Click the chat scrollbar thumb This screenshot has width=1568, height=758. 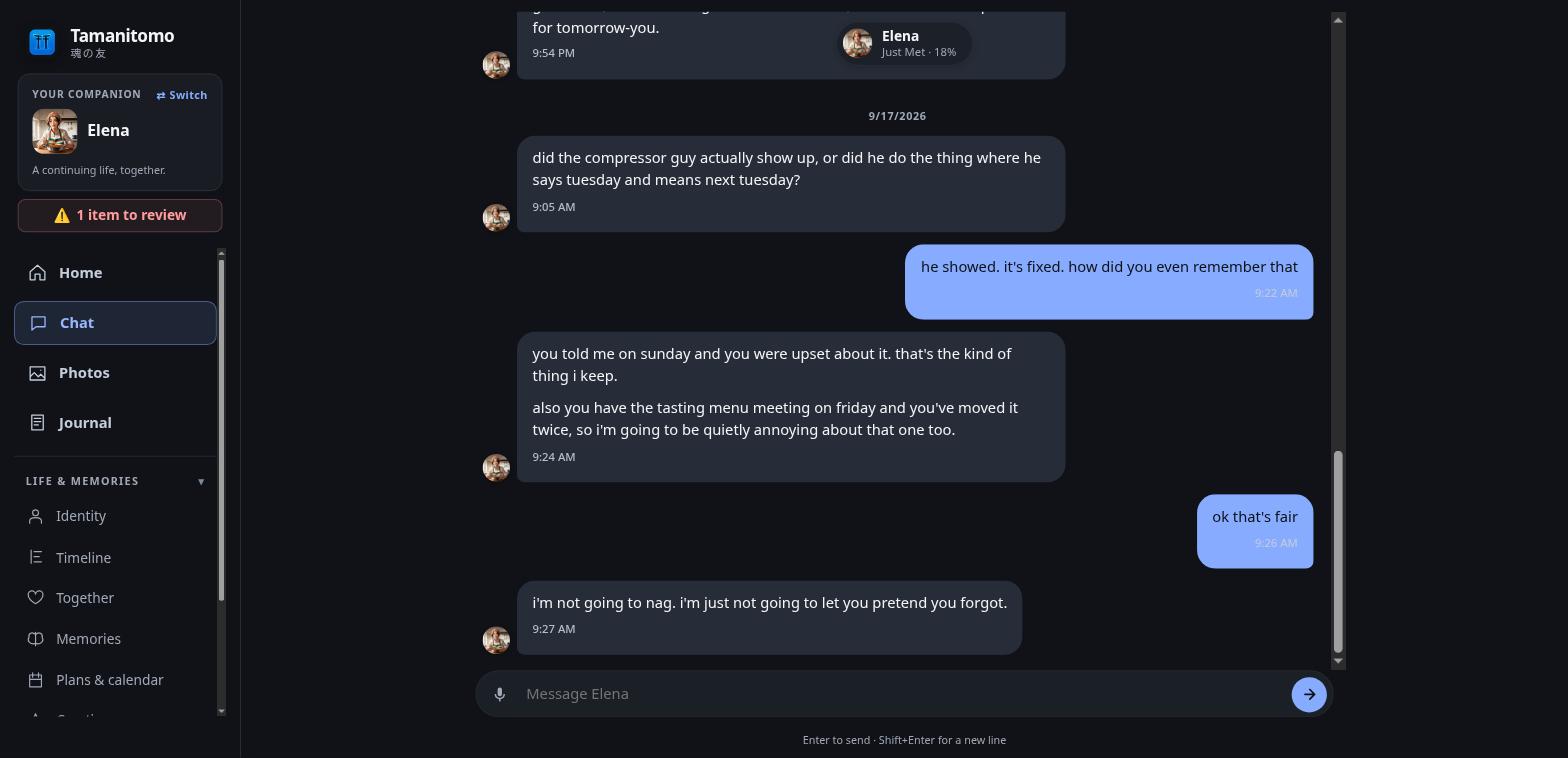point(1338,551)
